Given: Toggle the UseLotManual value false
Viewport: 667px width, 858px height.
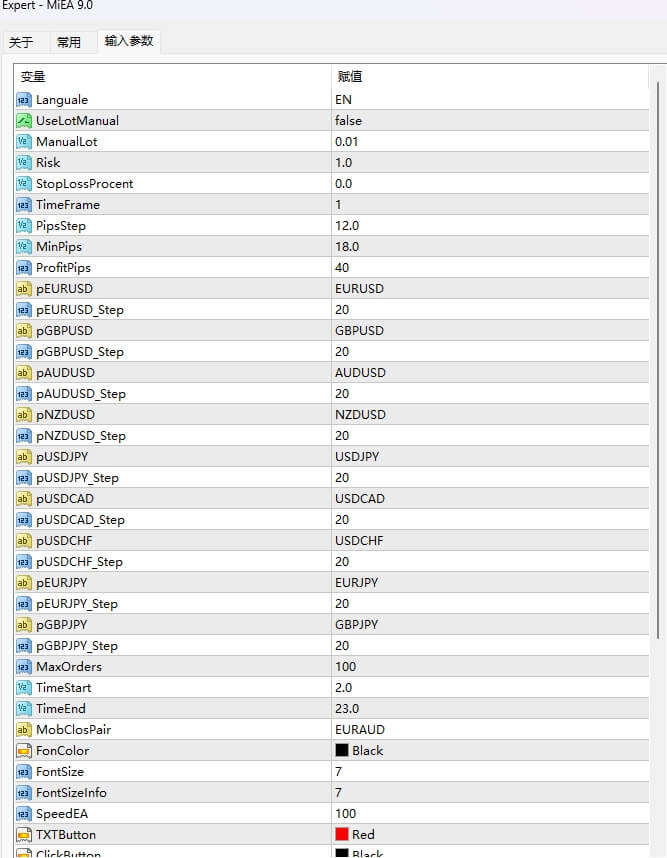Looking at the screenshot, I should (490, 121).
